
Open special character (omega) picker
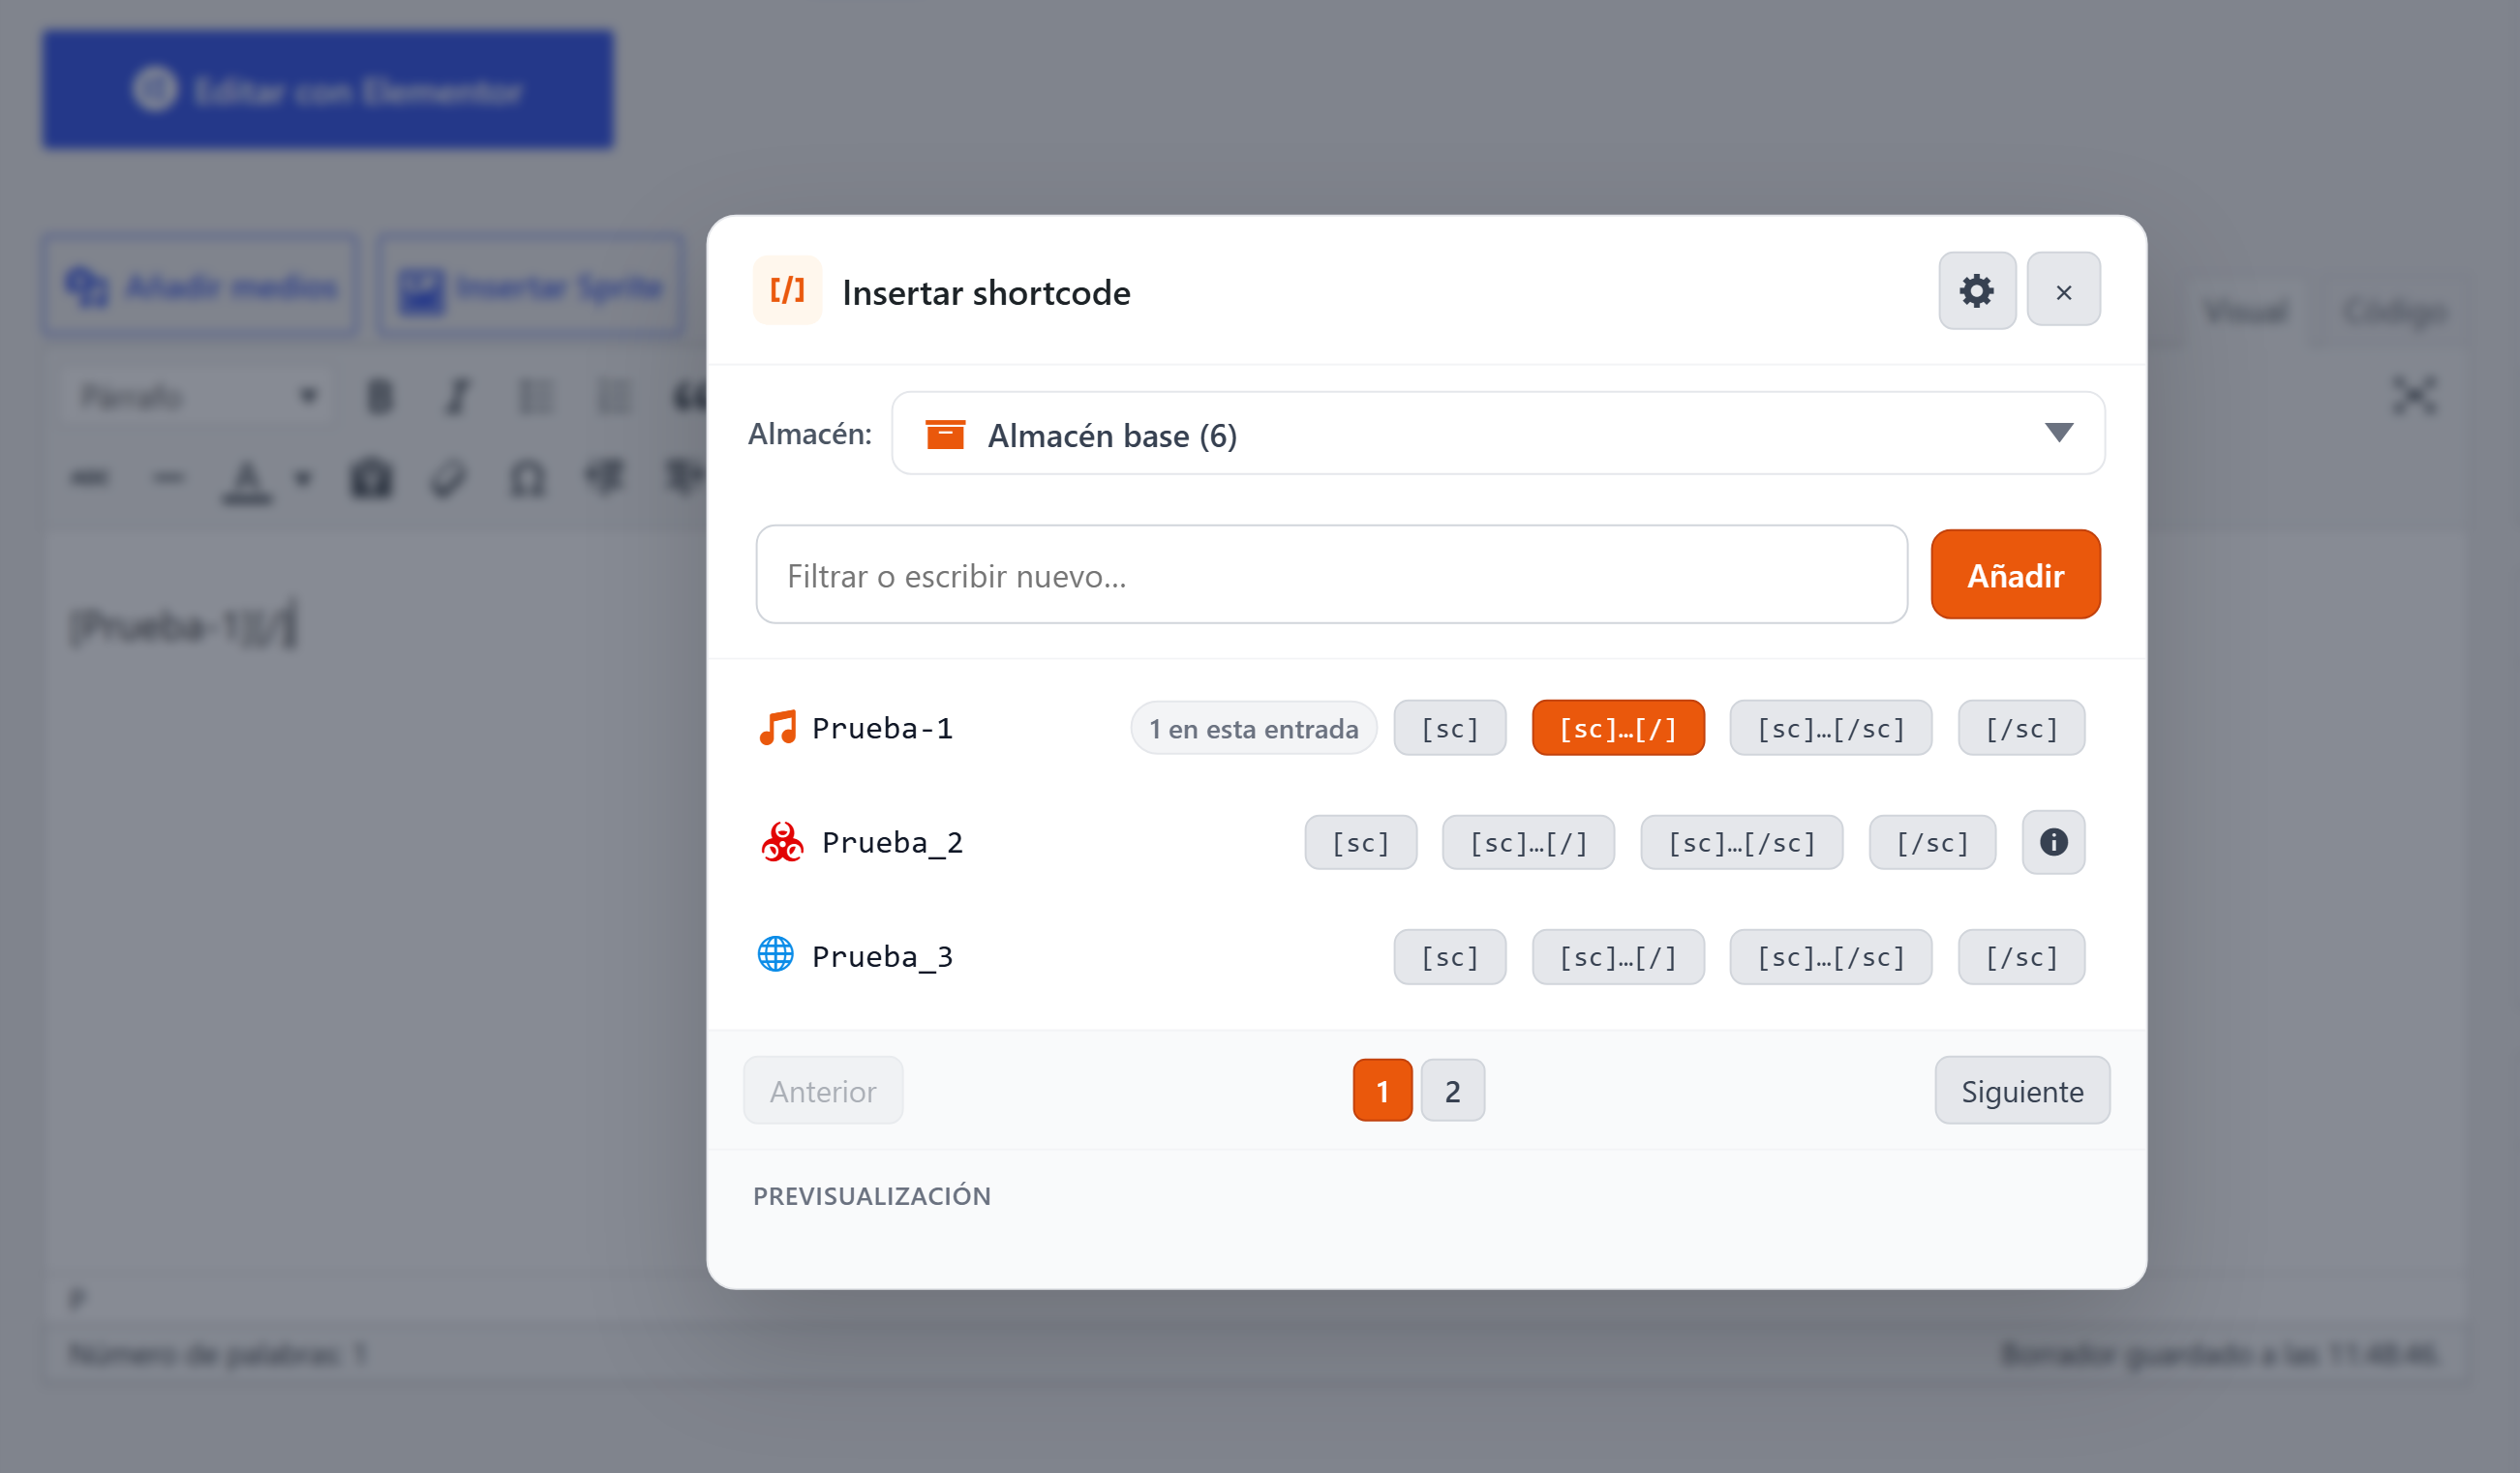[x=527, y=478]
